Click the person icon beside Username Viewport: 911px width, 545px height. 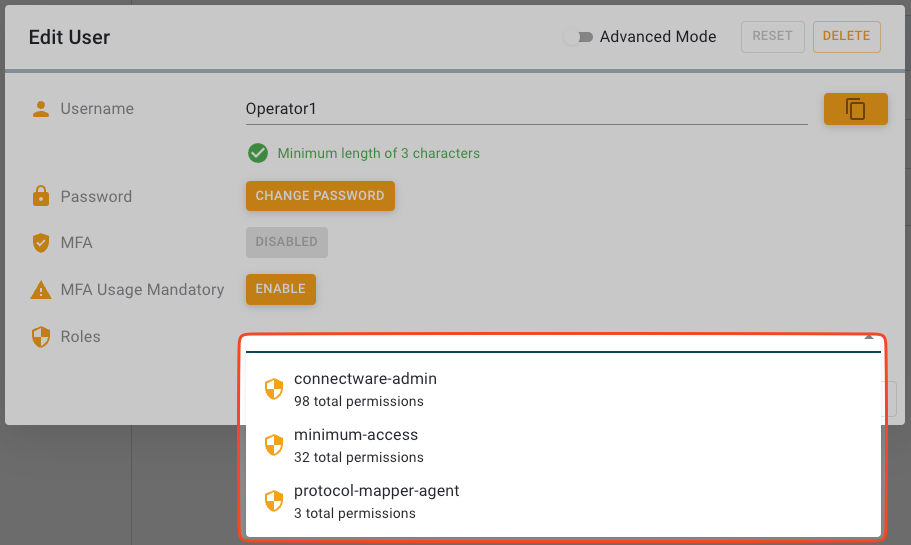coord(41,109)
